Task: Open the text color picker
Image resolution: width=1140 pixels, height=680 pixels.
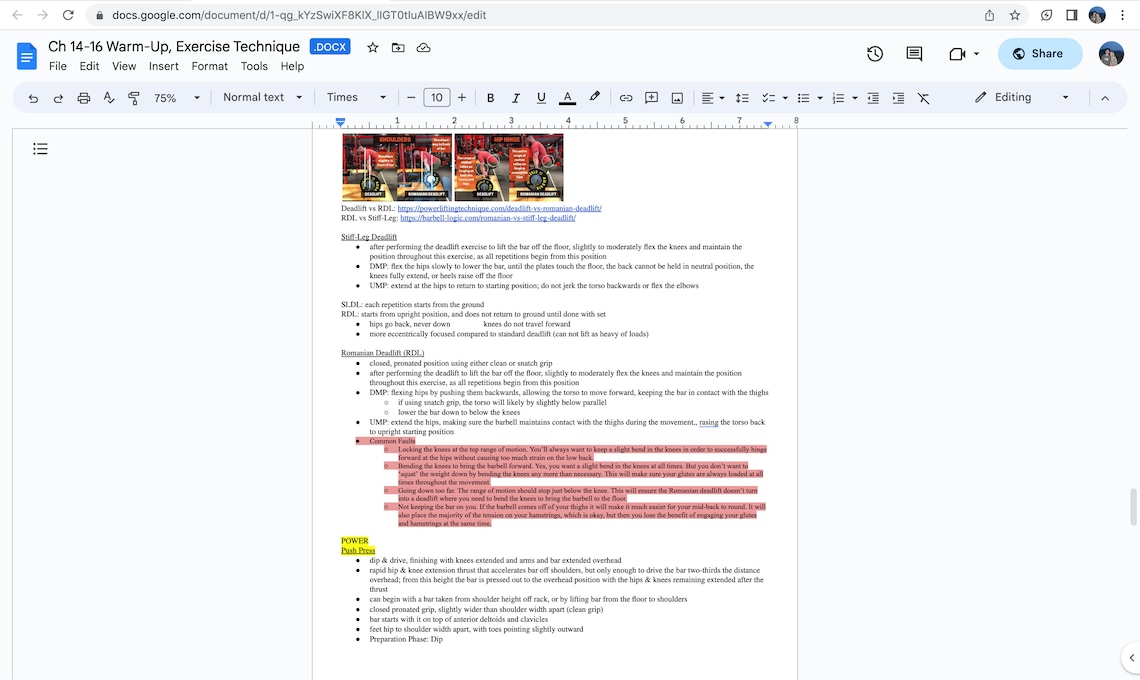Action: (x=566, y=97)
